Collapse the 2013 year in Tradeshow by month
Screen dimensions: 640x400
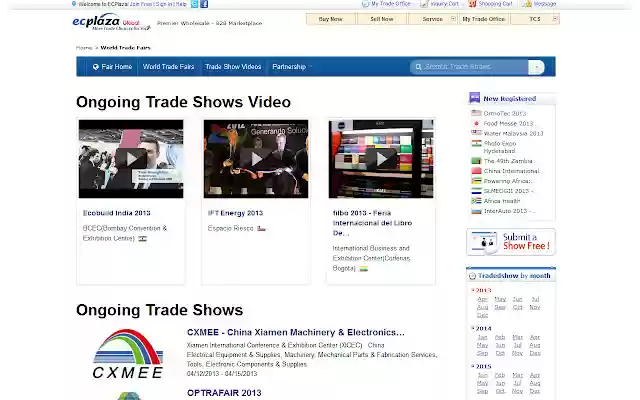click(473, 290)
